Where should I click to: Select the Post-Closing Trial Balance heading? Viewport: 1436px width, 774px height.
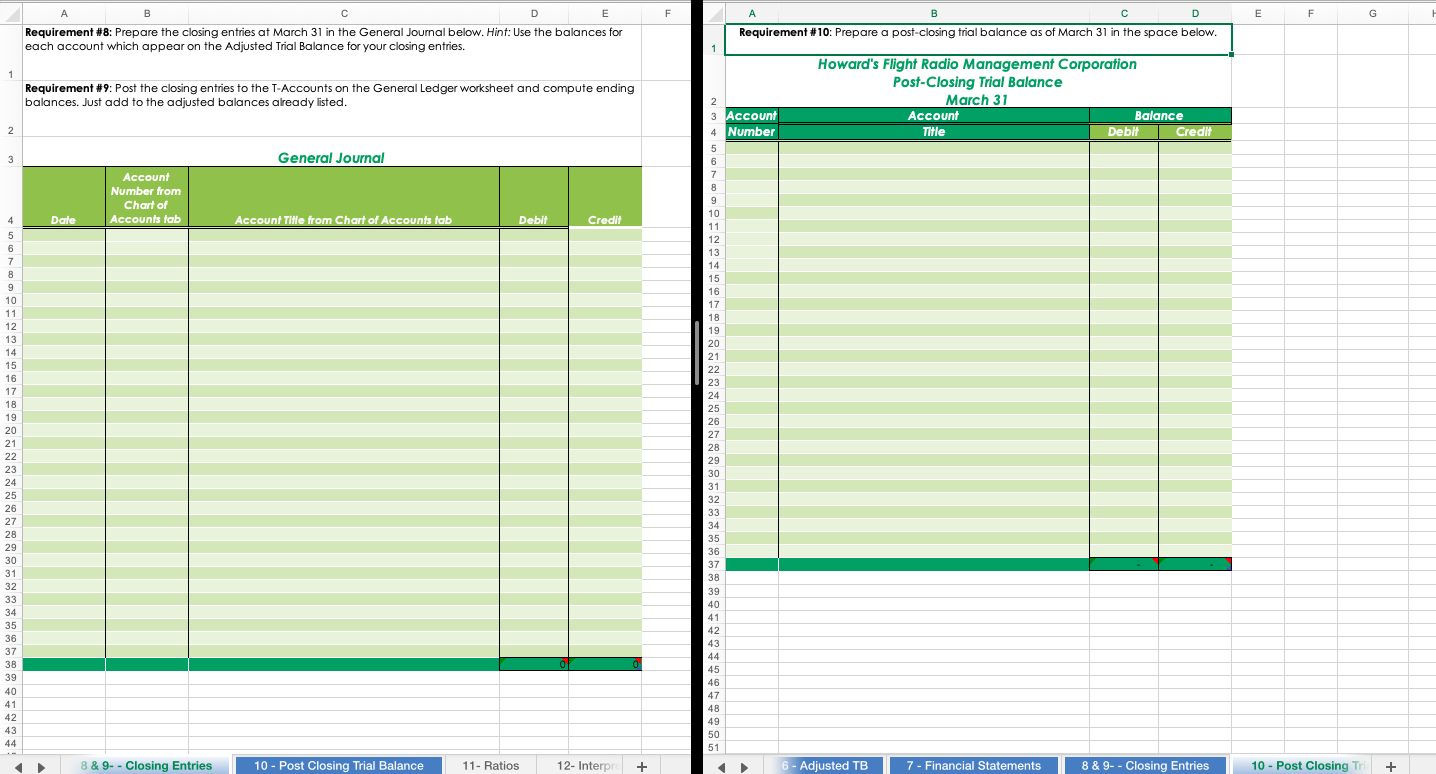click(977, 82)
